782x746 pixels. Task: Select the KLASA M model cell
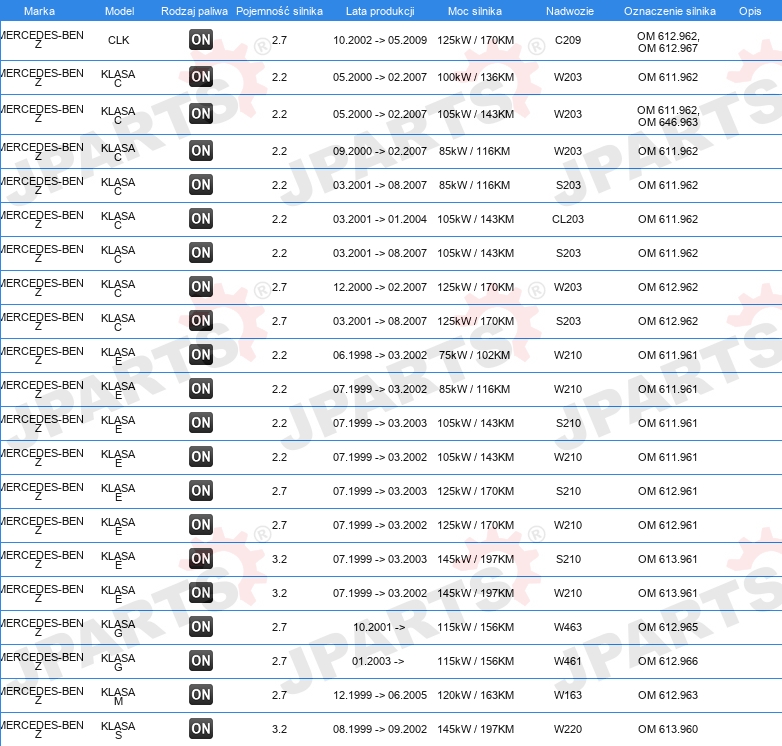[x=118, y=696]
